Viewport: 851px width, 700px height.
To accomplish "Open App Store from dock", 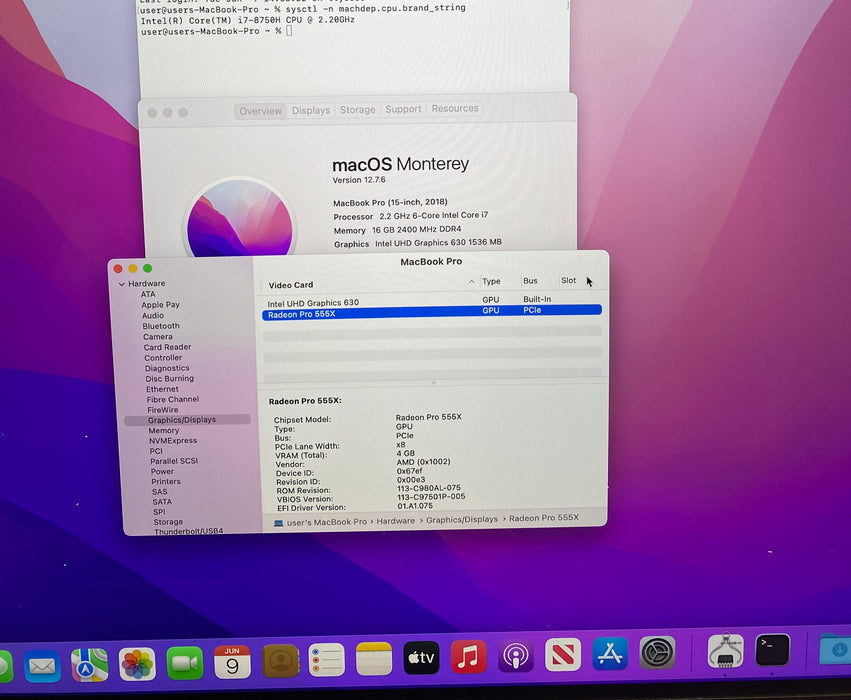I will 610,653.
